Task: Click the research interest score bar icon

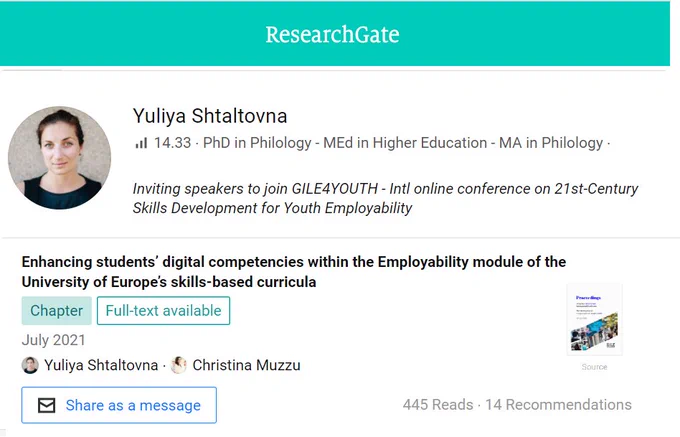Action: point(141,143)
